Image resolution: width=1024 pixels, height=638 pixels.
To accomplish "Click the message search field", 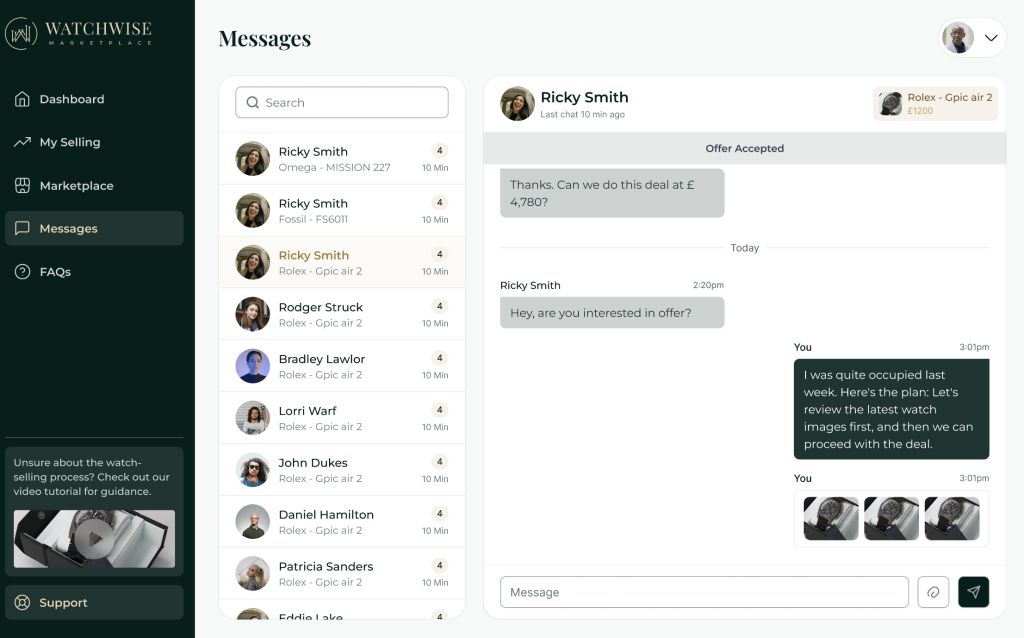I will coord(342,103).
